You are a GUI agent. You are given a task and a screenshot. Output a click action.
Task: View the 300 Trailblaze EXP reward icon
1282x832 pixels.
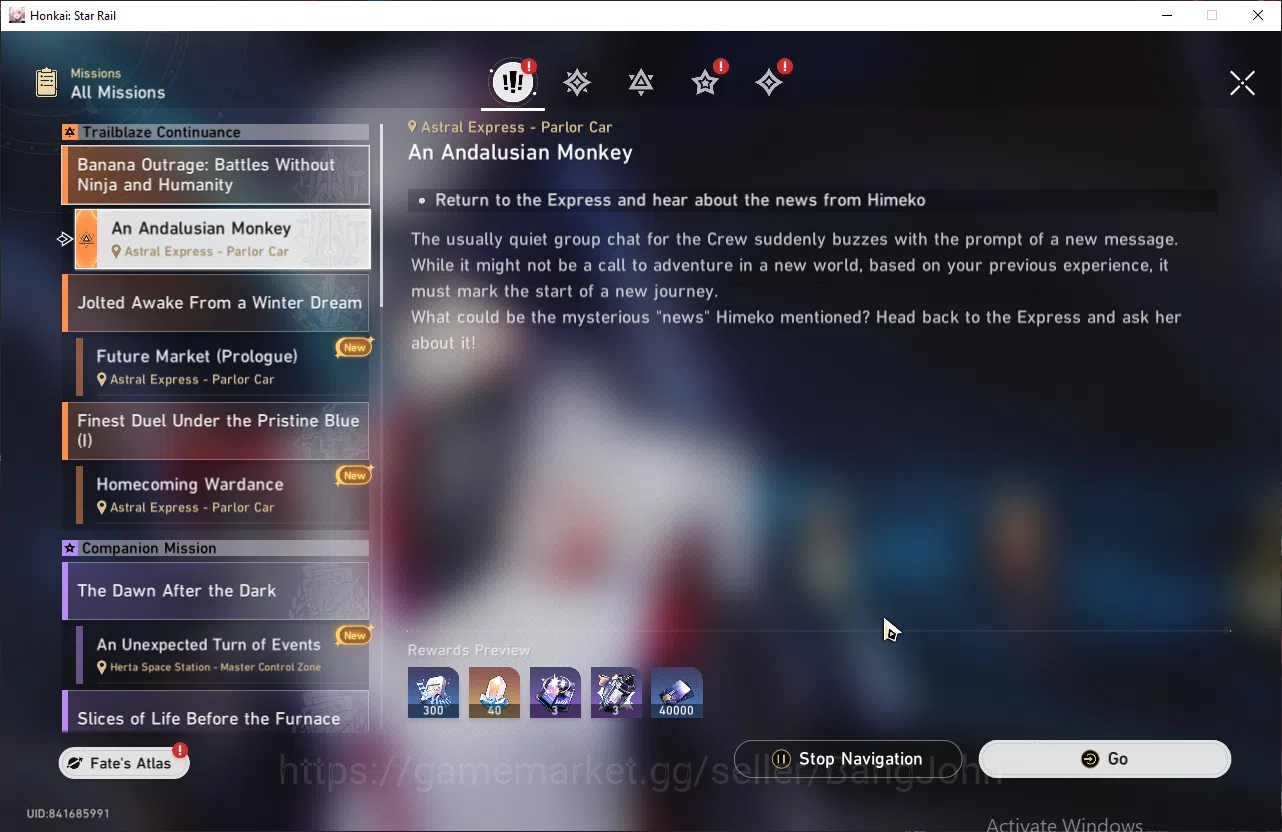pyautogui.click(x=433, y=693)
